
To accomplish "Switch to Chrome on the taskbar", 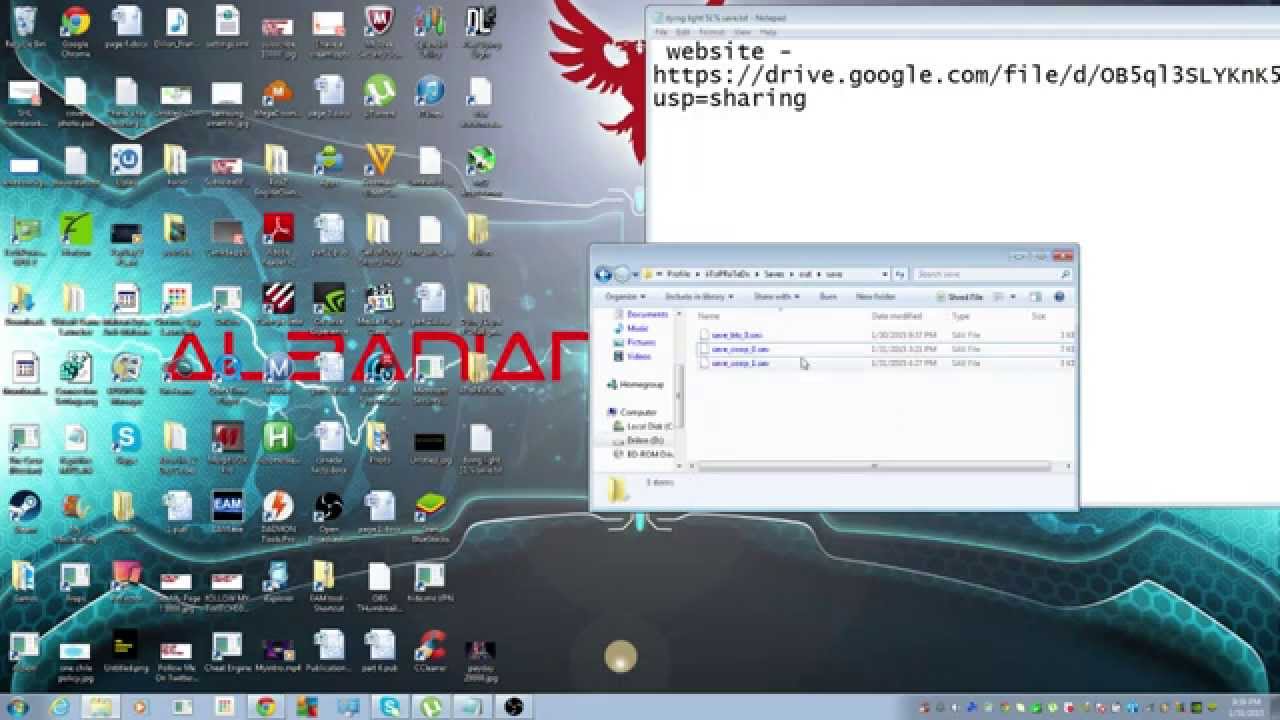I will pos(266,707).
